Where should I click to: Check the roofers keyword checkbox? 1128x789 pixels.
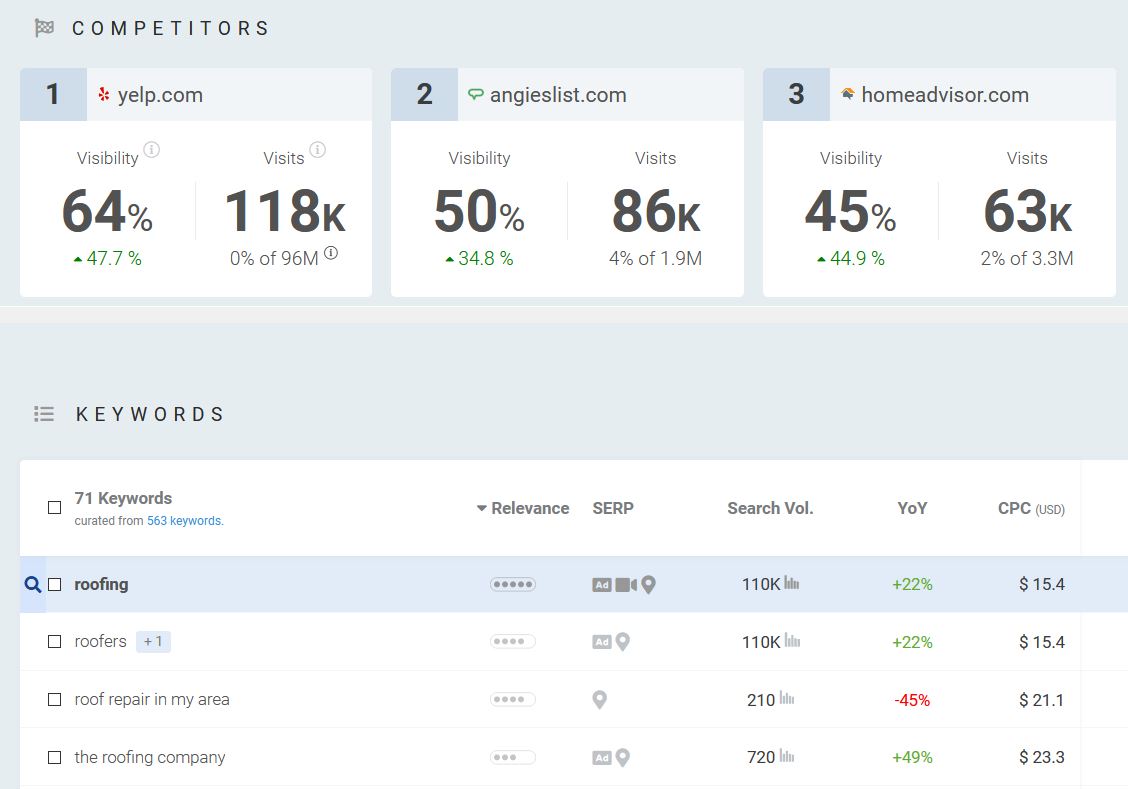coord(55,642)
